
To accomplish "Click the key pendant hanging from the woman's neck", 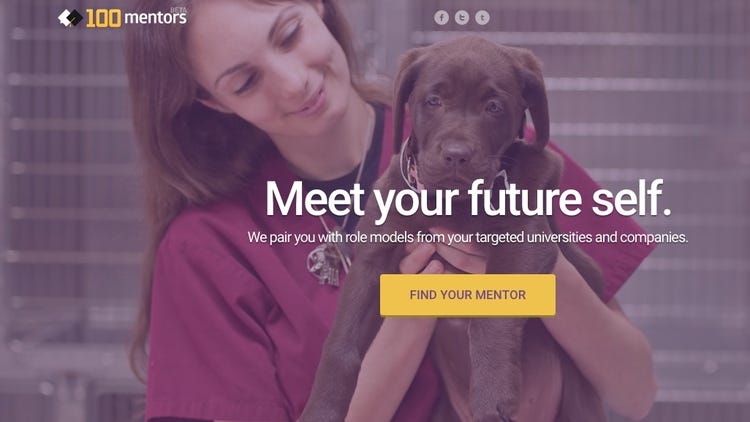I will (x=329, y=265).
